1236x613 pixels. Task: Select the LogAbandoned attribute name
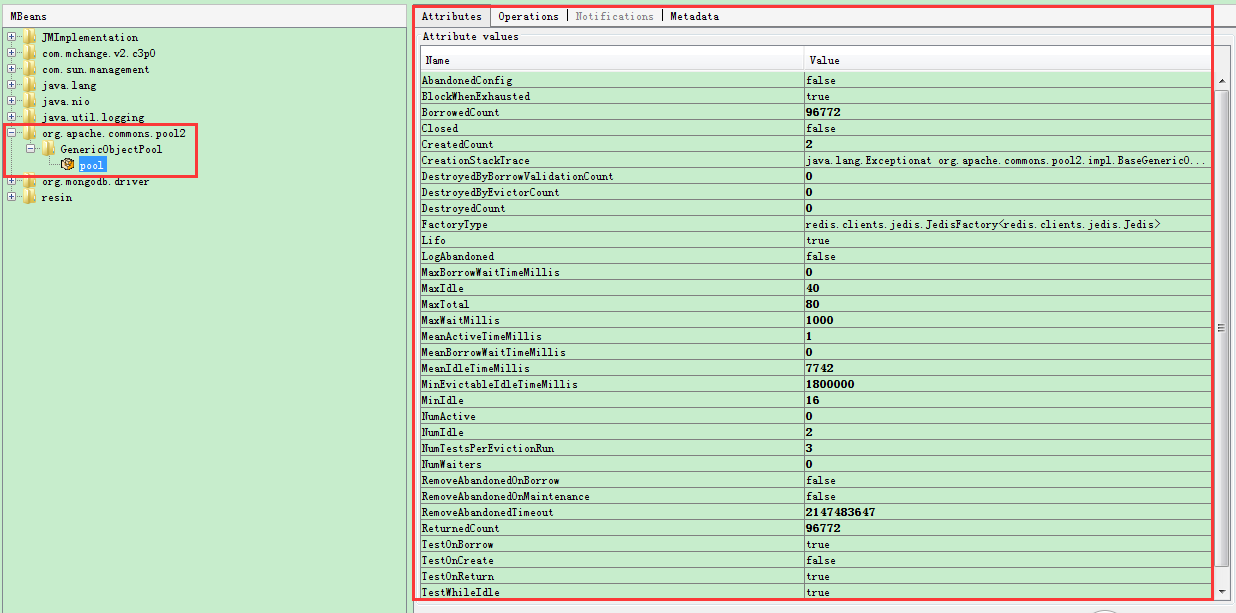pos(457,256)
